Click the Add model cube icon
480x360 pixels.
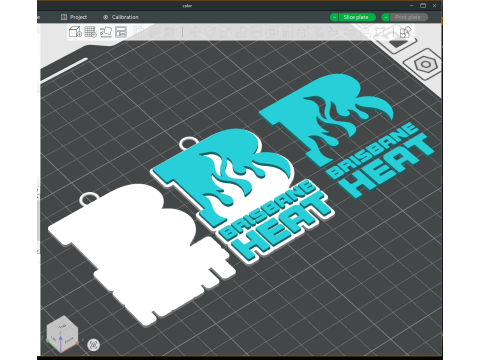pyautogui.click(x=75, y=32)
